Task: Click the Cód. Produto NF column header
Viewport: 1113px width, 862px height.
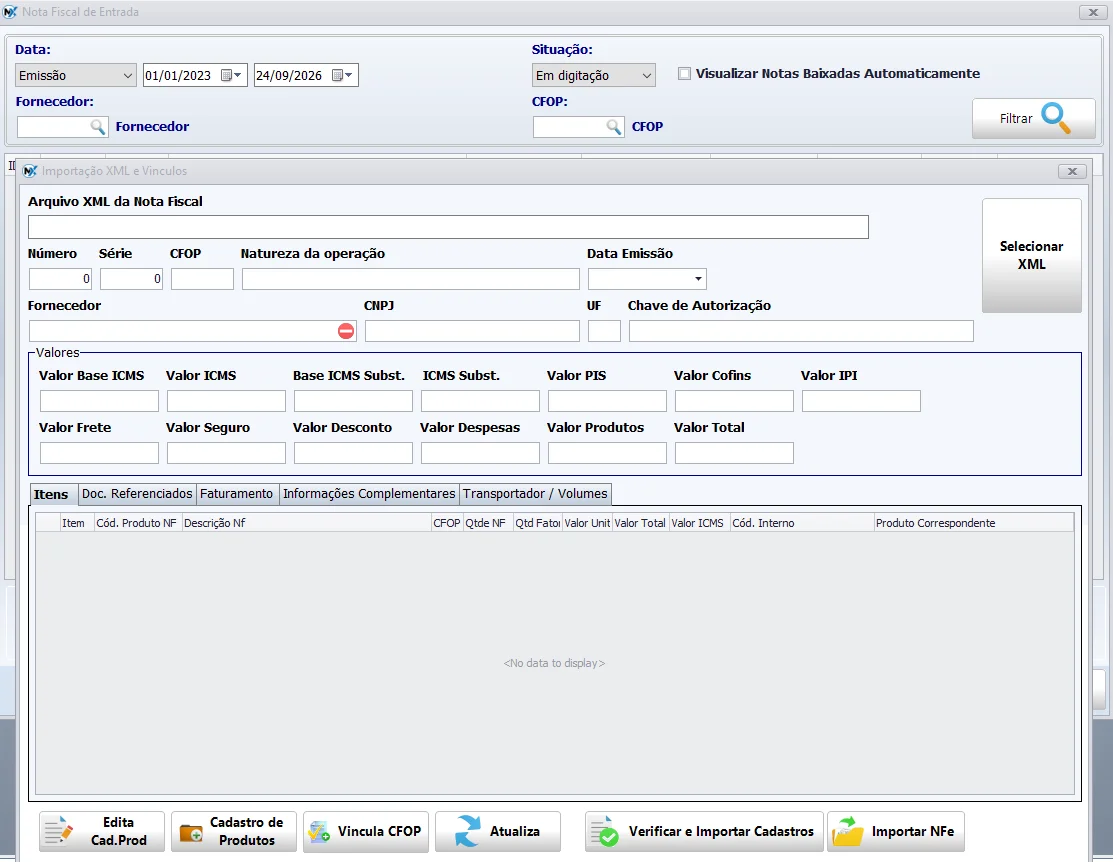Action: coord(138,523)
